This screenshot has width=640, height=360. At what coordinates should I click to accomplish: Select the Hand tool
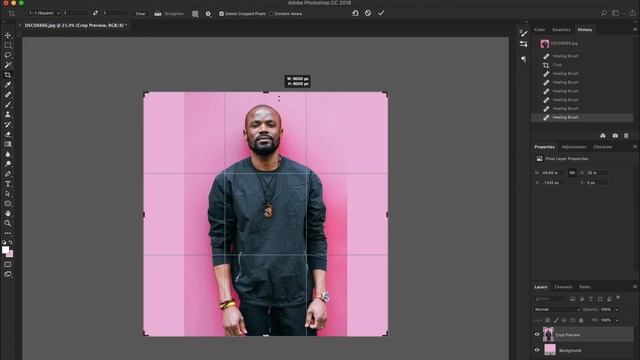(x=8, y=213)
